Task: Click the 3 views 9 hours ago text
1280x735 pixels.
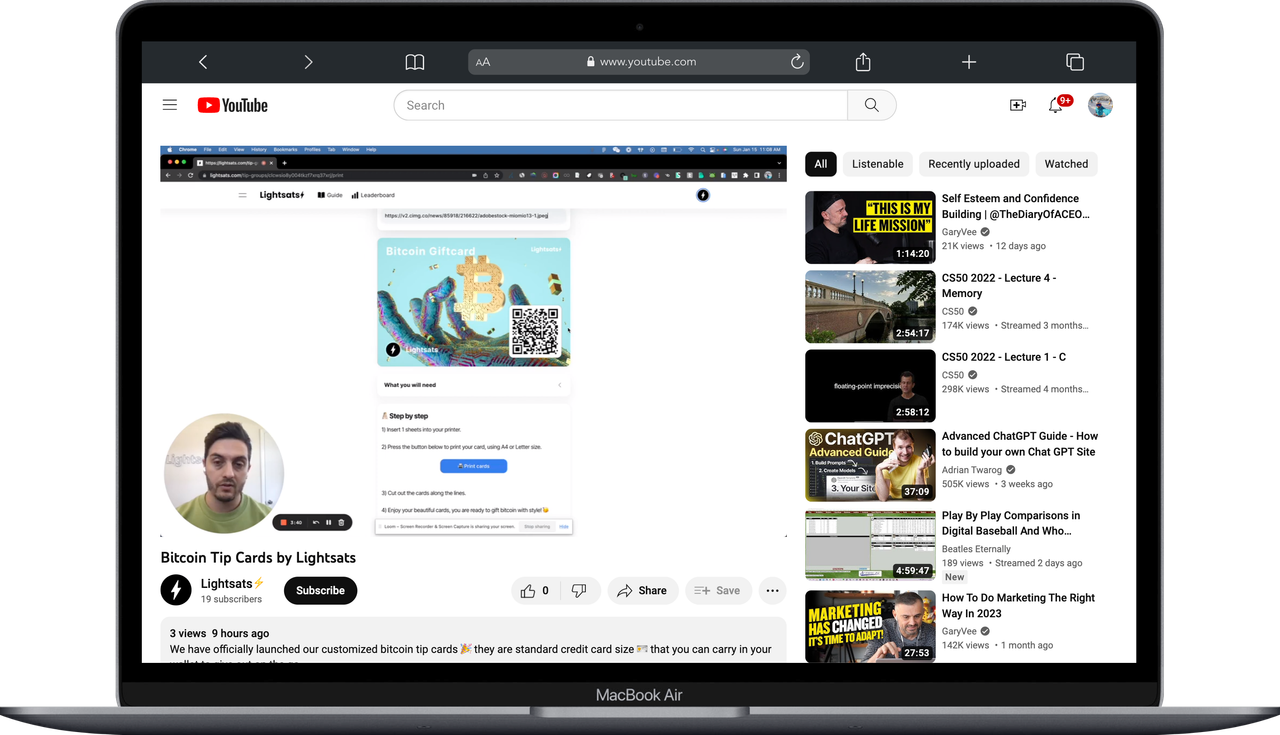Action: (x=219, y=633)
